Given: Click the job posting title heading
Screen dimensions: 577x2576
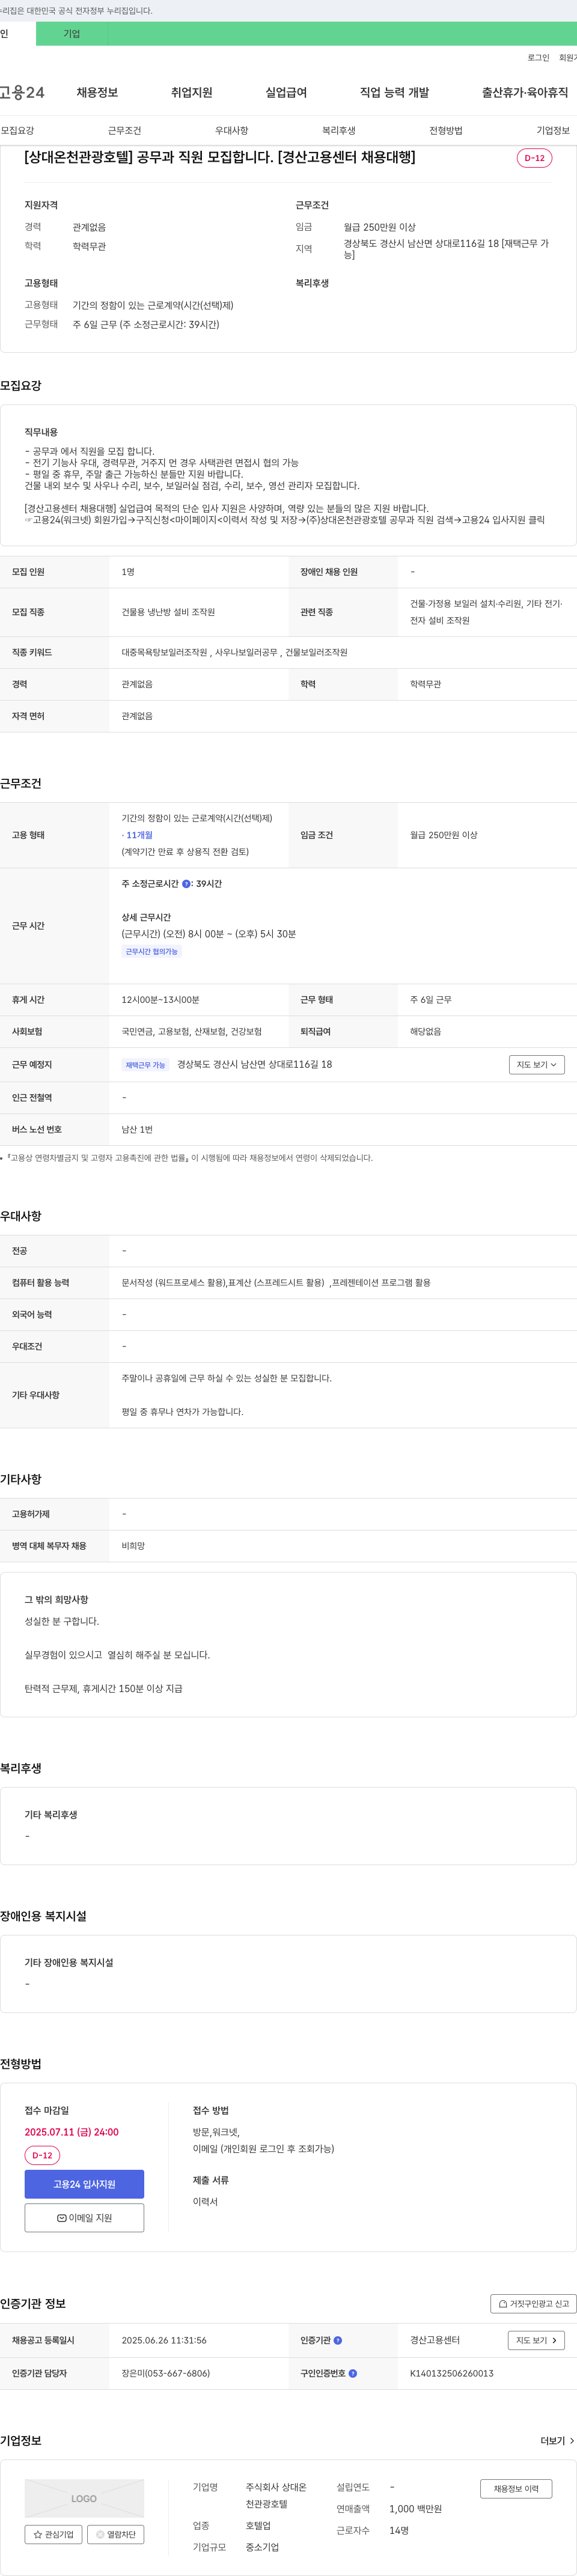Looking at the screenshot, I should 220,157.
